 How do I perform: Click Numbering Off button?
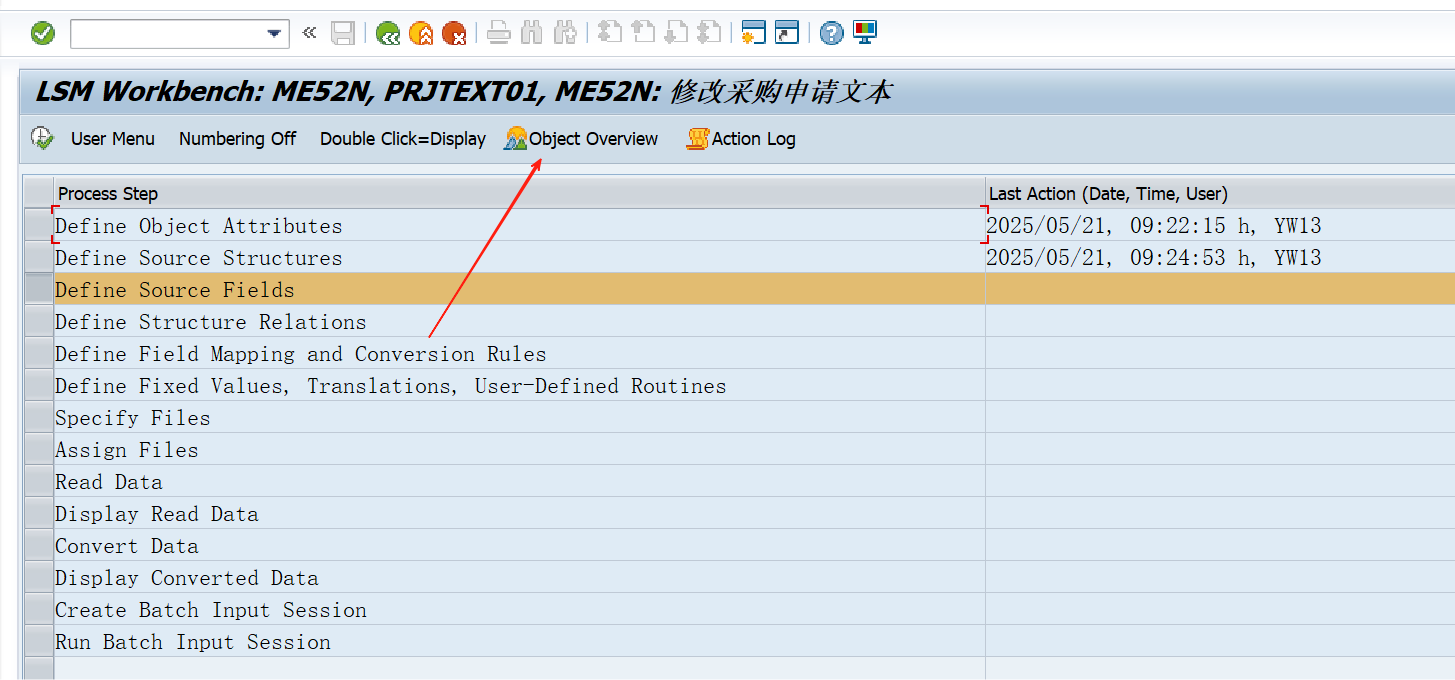[237, 139]
